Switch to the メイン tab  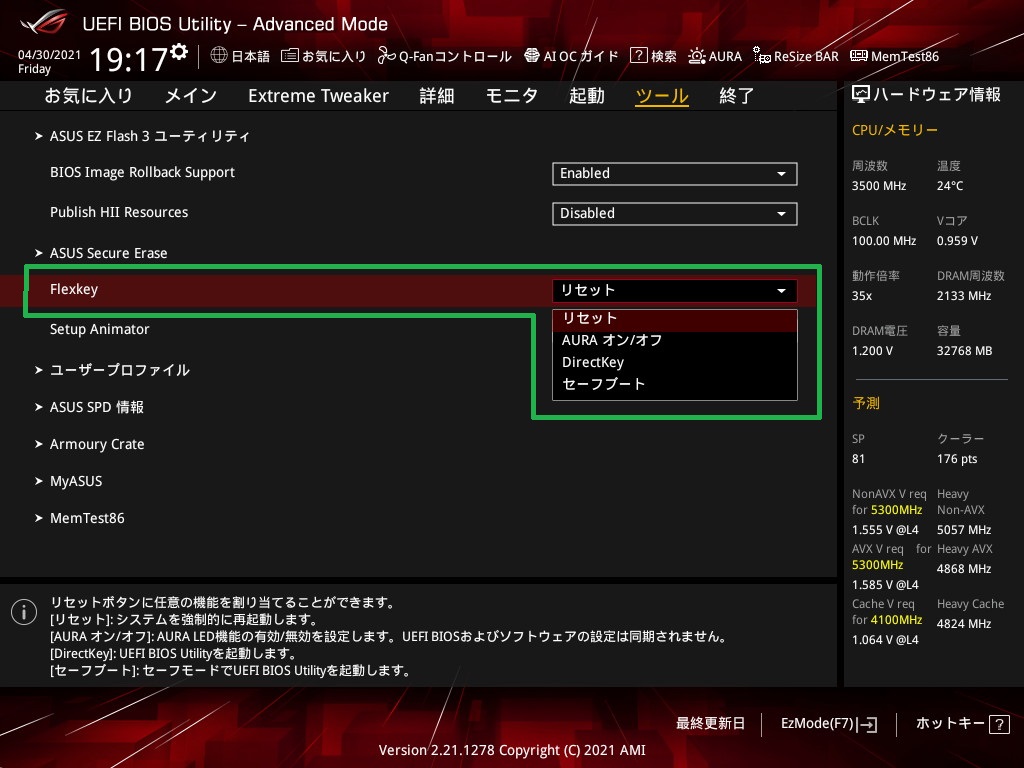click(x=191, y=96)
